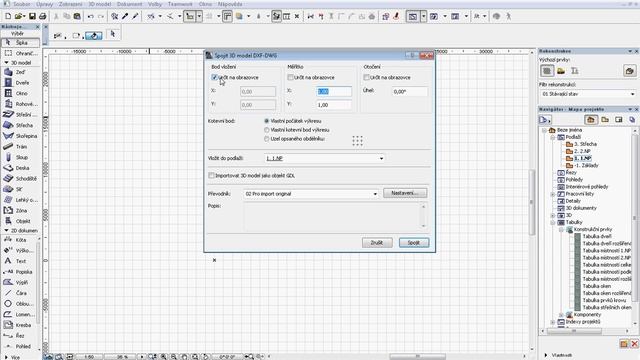Screen dimensions: 640x360
Task: Select the Zeď wall tool
Action: tap(20, 72)
